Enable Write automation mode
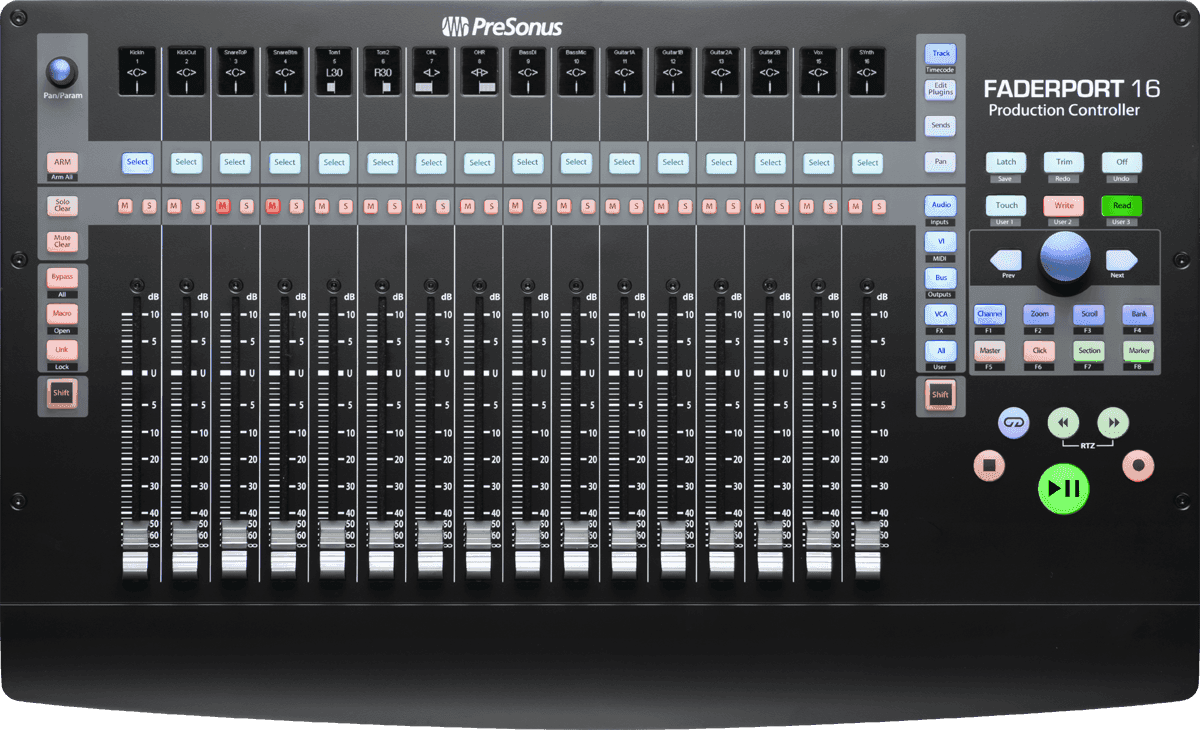This screenshot has height=730, width=1200. tap(1064, 205)
